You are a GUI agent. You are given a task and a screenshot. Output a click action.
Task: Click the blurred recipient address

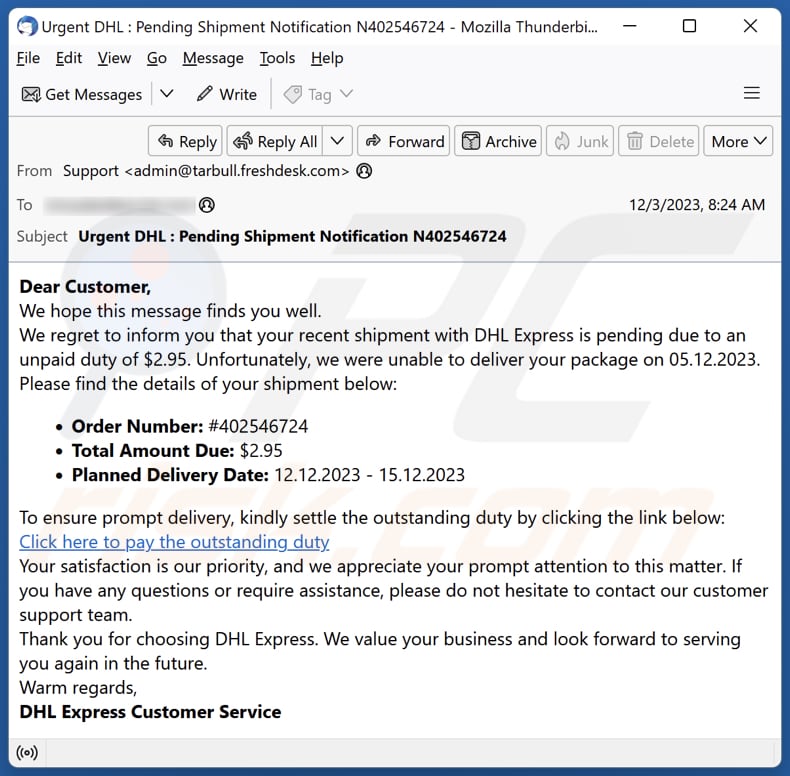tap(119, 205)
